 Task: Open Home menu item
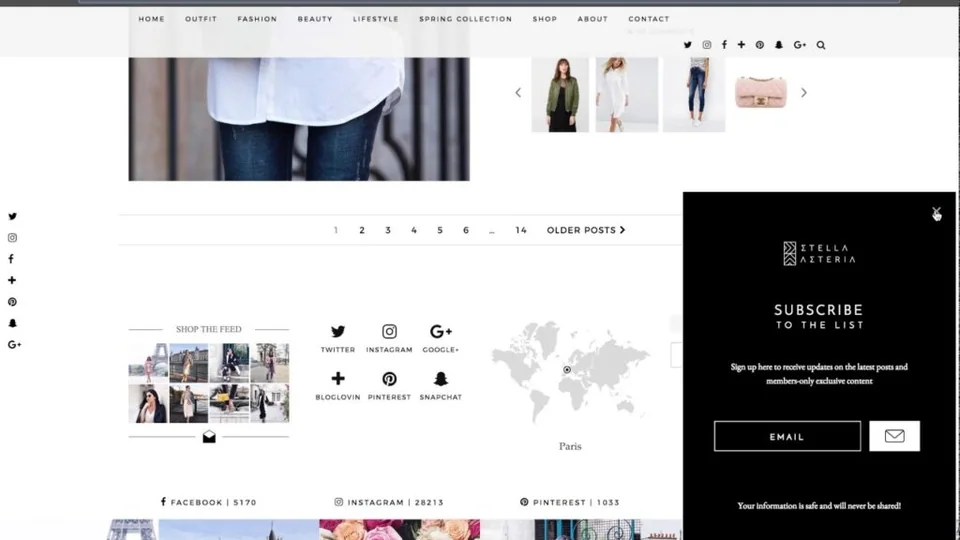(151, 19)
